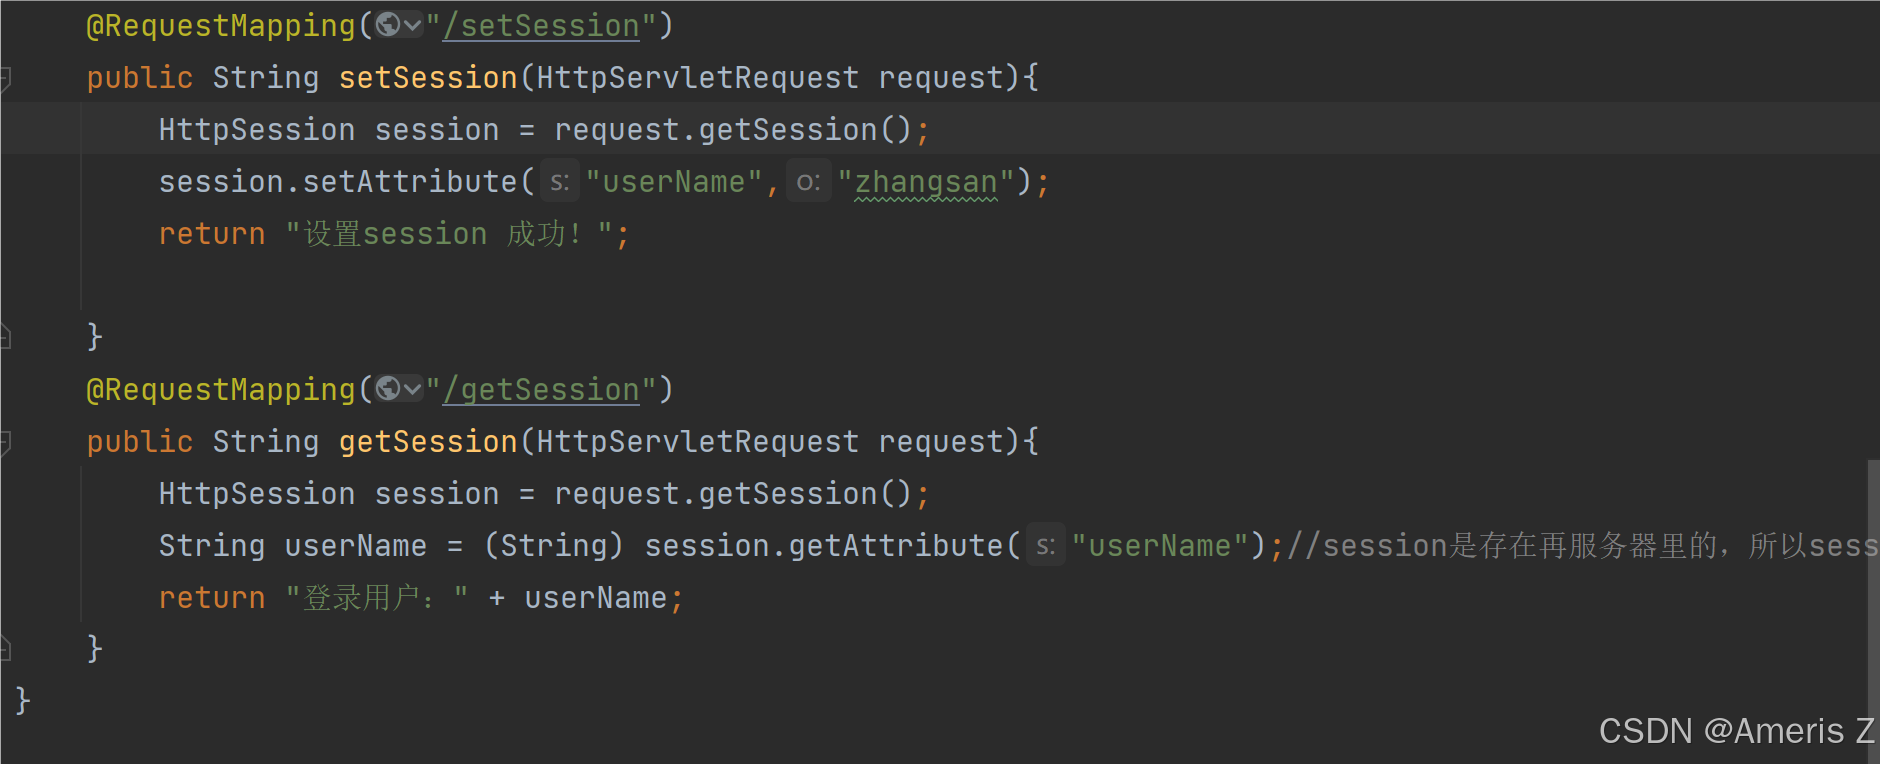
Task: Click the userName variable in return statement
Action: click(x=595, y=598)
